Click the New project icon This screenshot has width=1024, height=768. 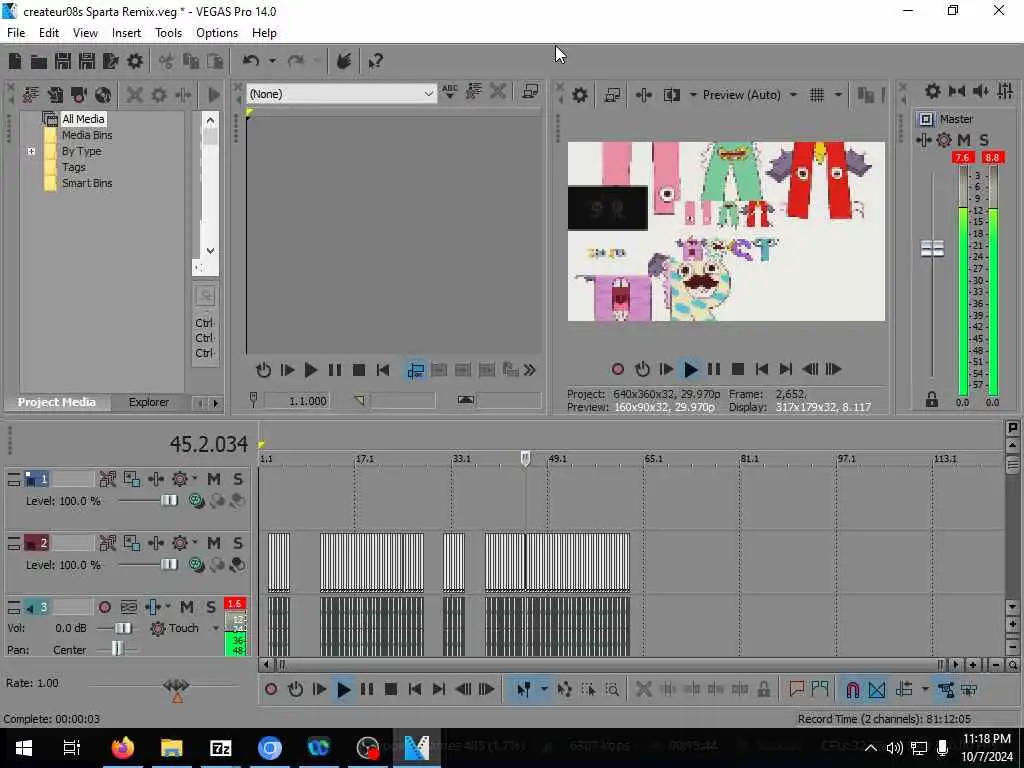click(14, 61)
